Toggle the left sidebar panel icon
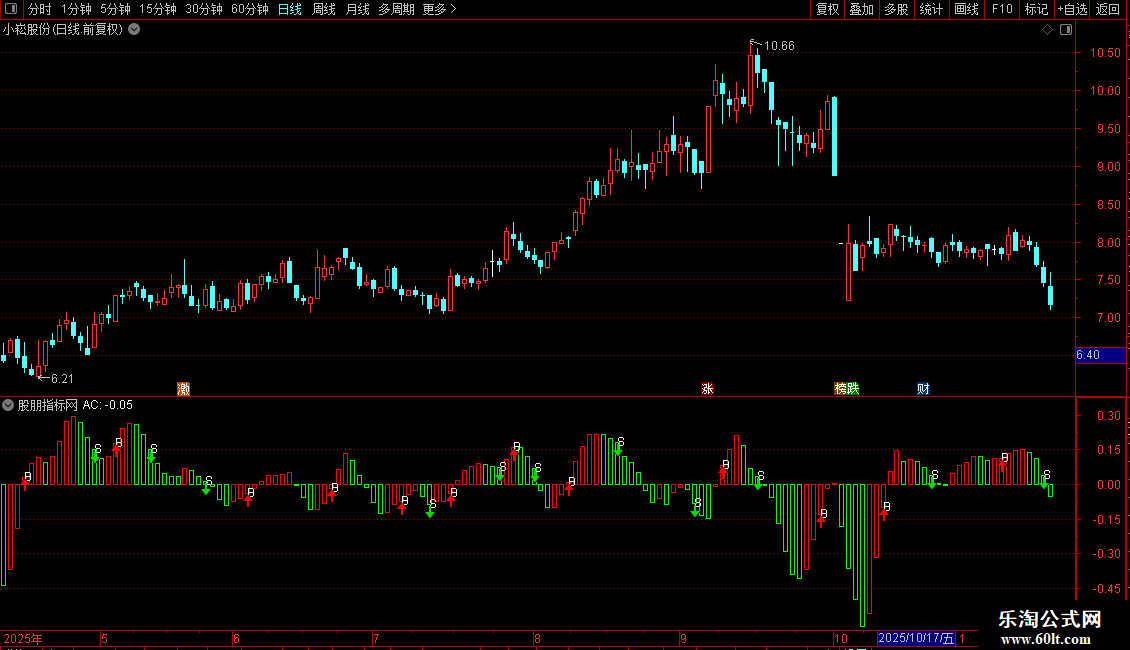 coord(11,9)
